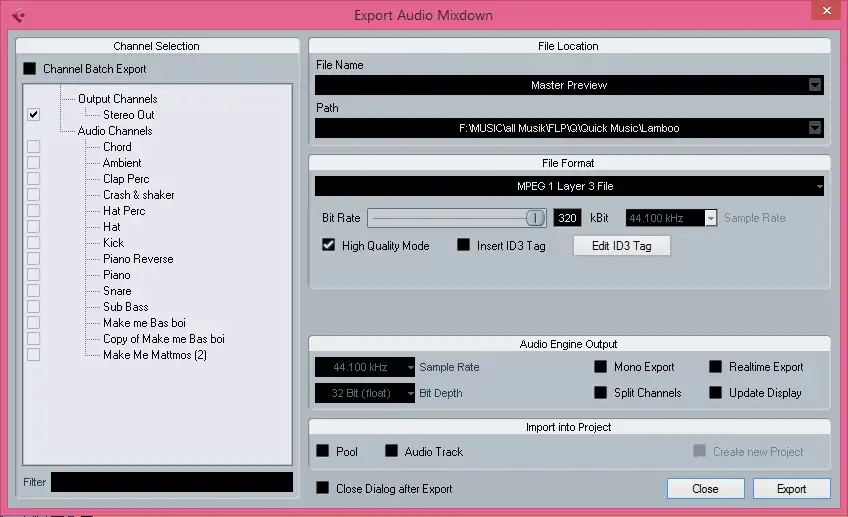Adjust the Bit Rate slider handle

[x=535, y=218]
